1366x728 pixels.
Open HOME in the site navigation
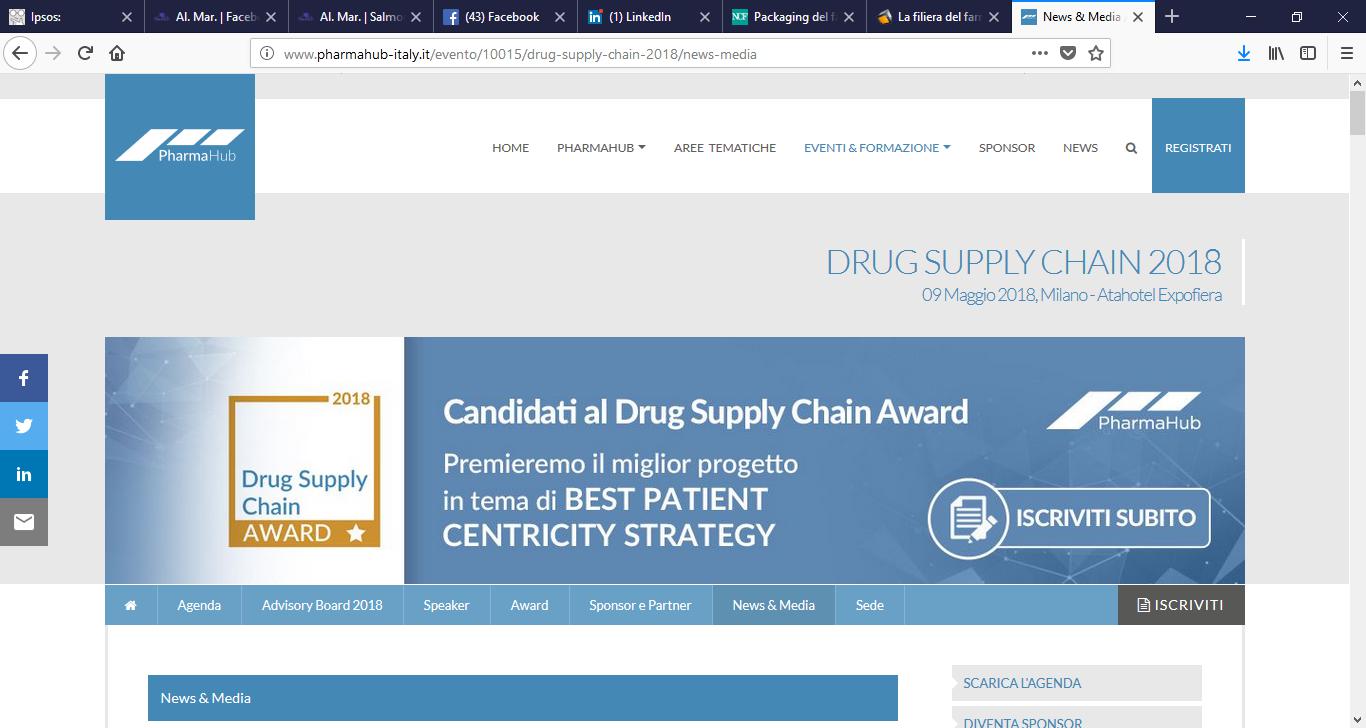(510, 147)
